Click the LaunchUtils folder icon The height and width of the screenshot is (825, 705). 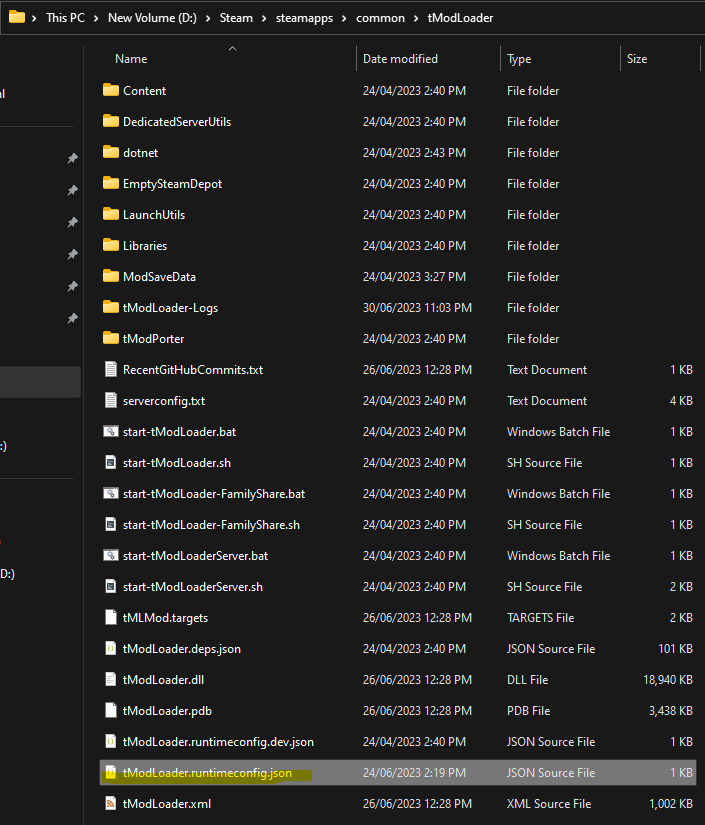[x=110, y=214]
